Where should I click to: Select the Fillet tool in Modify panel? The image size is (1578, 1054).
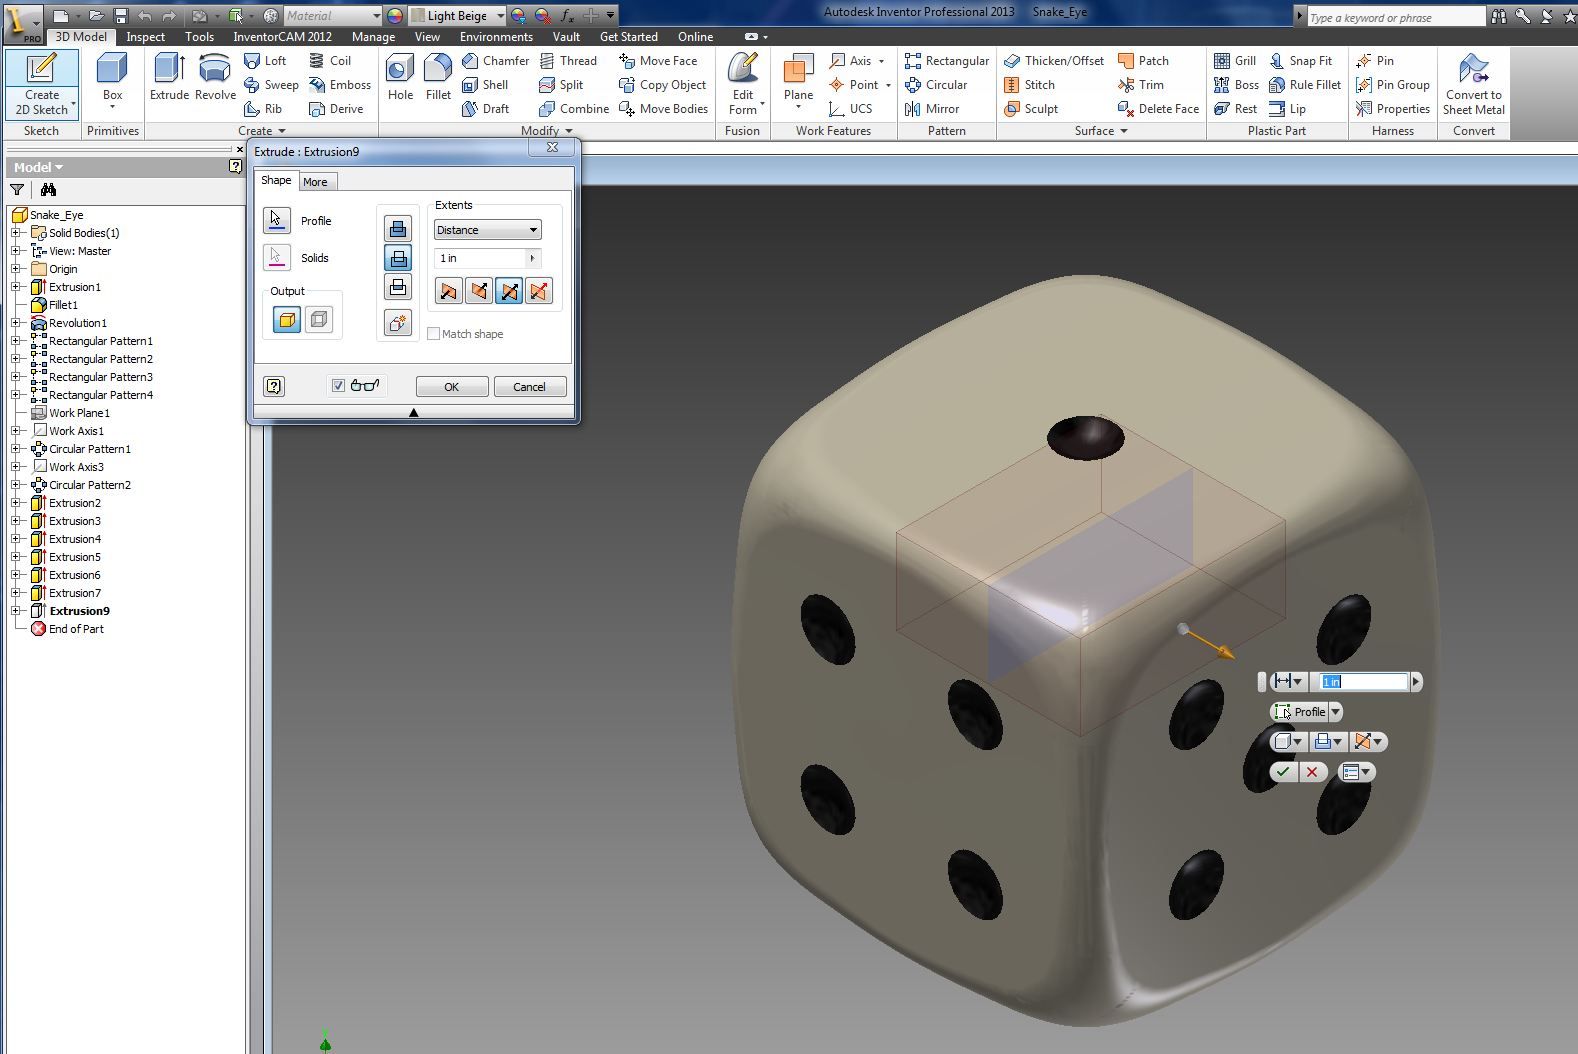coord(438,78)
